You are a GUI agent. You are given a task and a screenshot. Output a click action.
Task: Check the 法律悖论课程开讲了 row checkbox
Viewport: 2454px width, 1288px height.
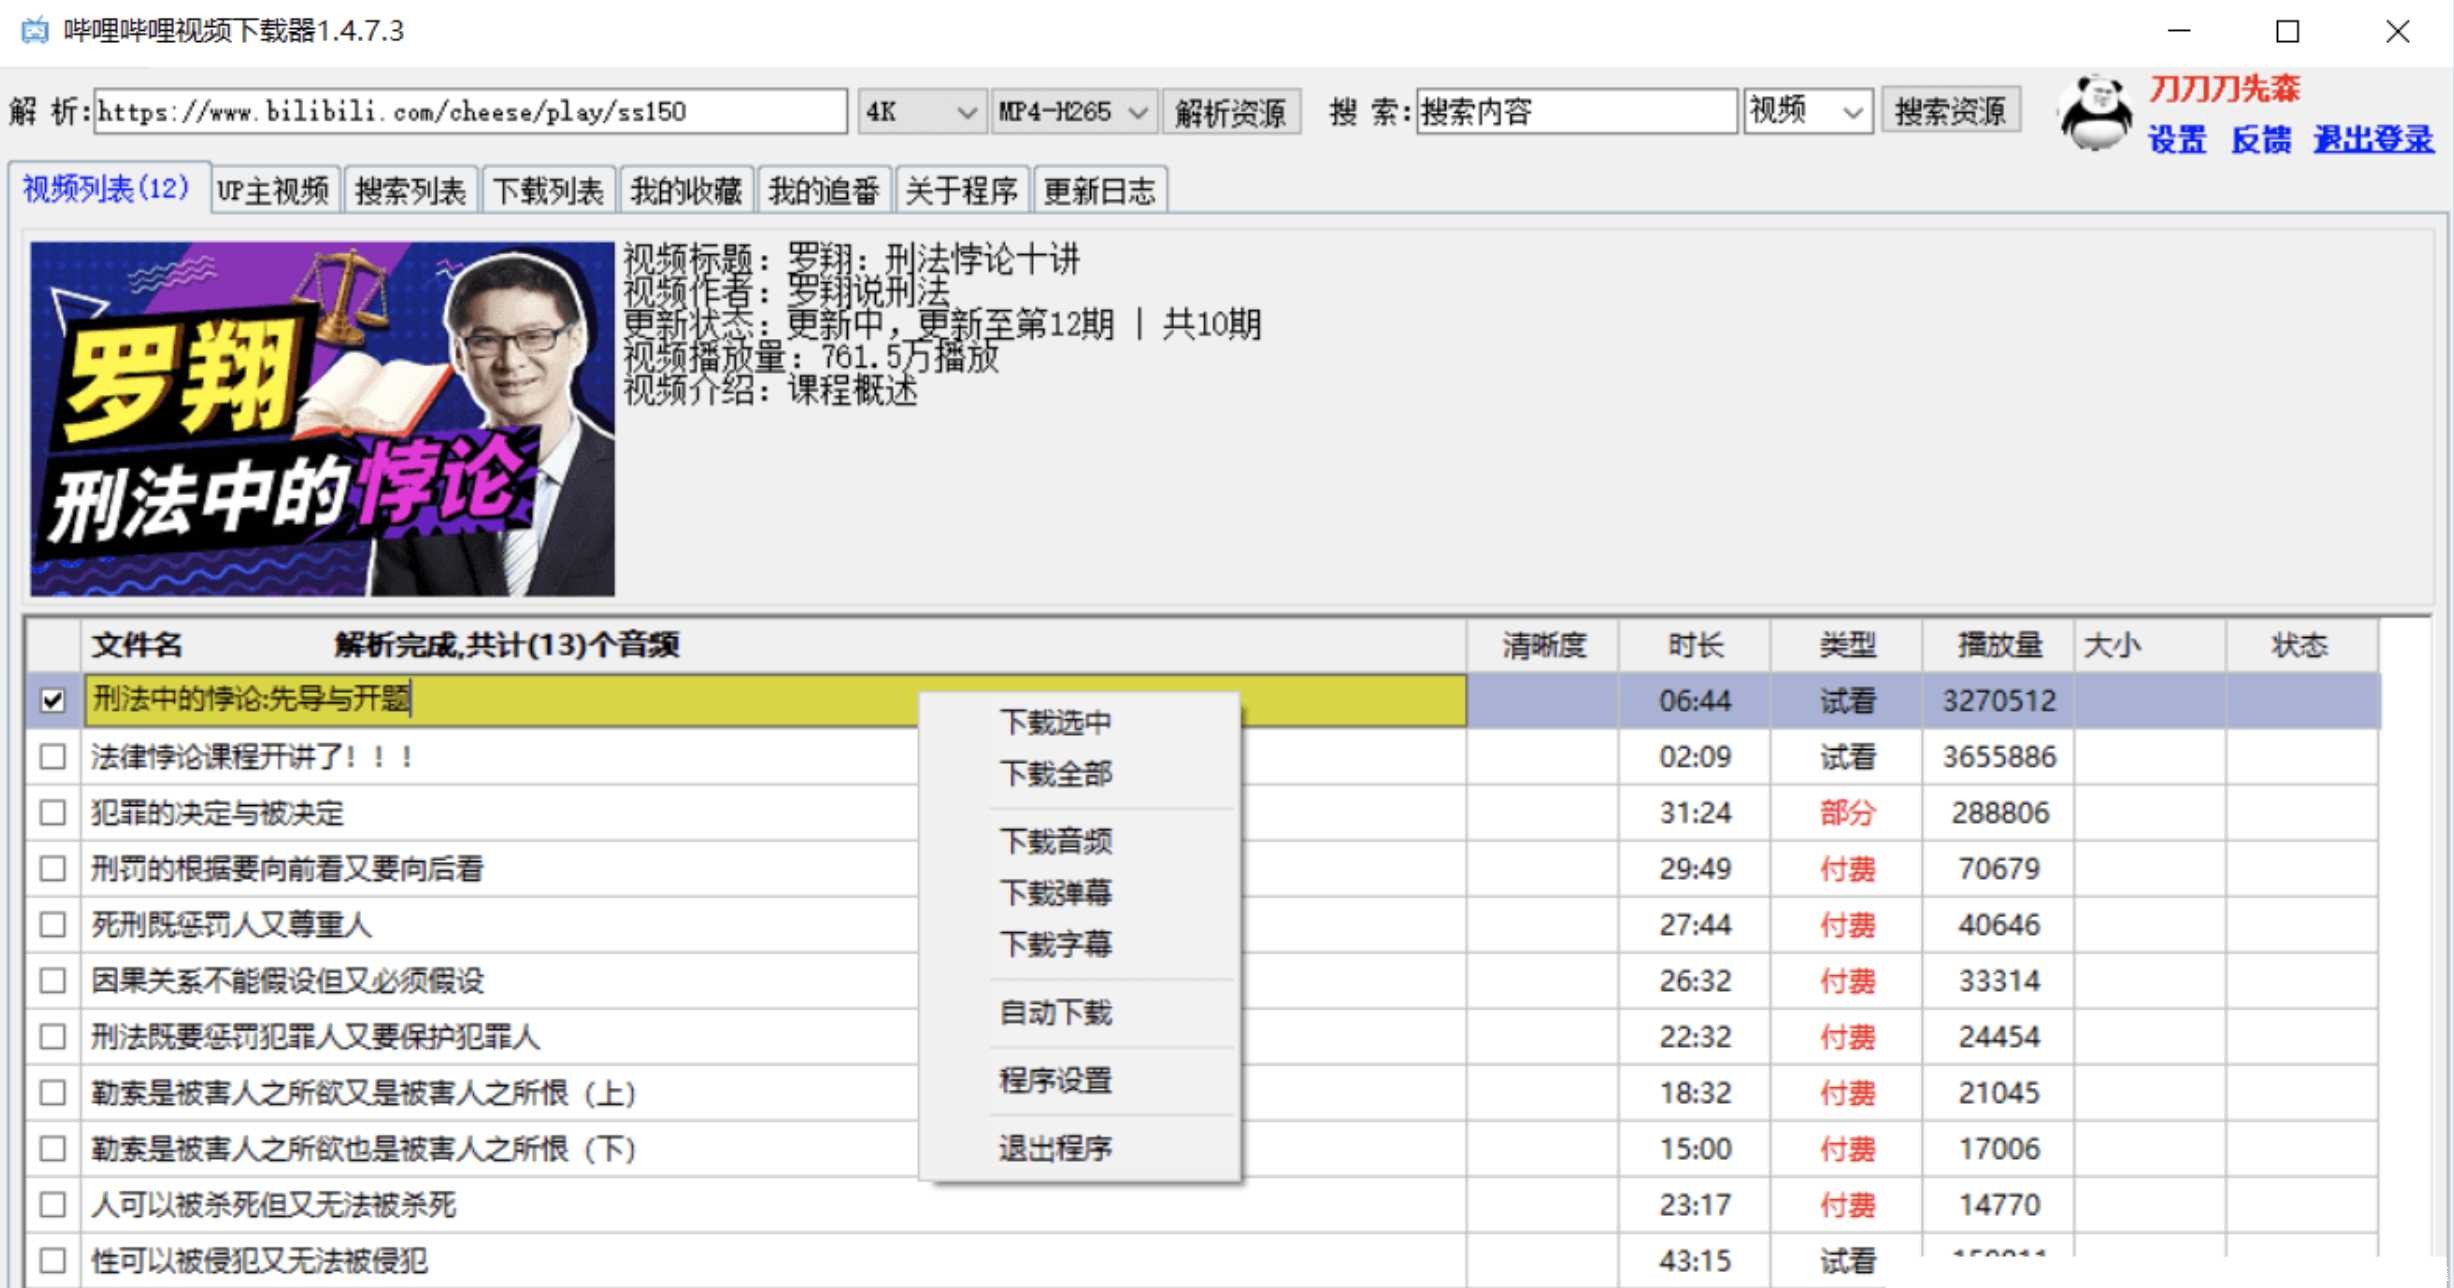coord(53,756)
